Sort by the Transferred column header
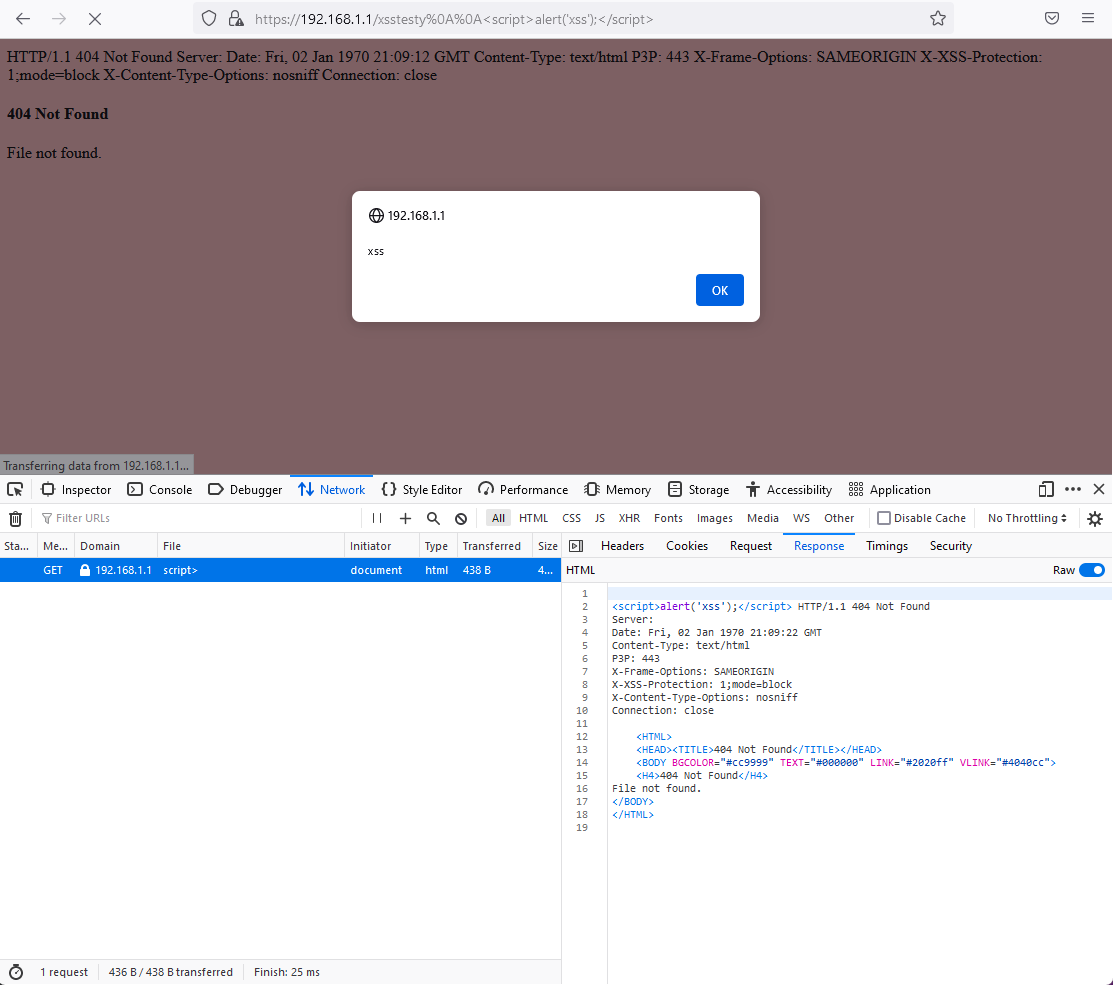This screenshot has width=1113, height=985. (494, 546)
